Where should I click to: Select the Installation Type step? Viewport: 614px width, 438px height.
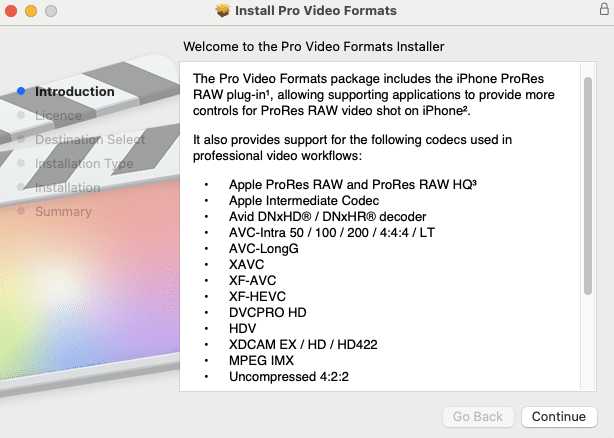click(84, 163)
